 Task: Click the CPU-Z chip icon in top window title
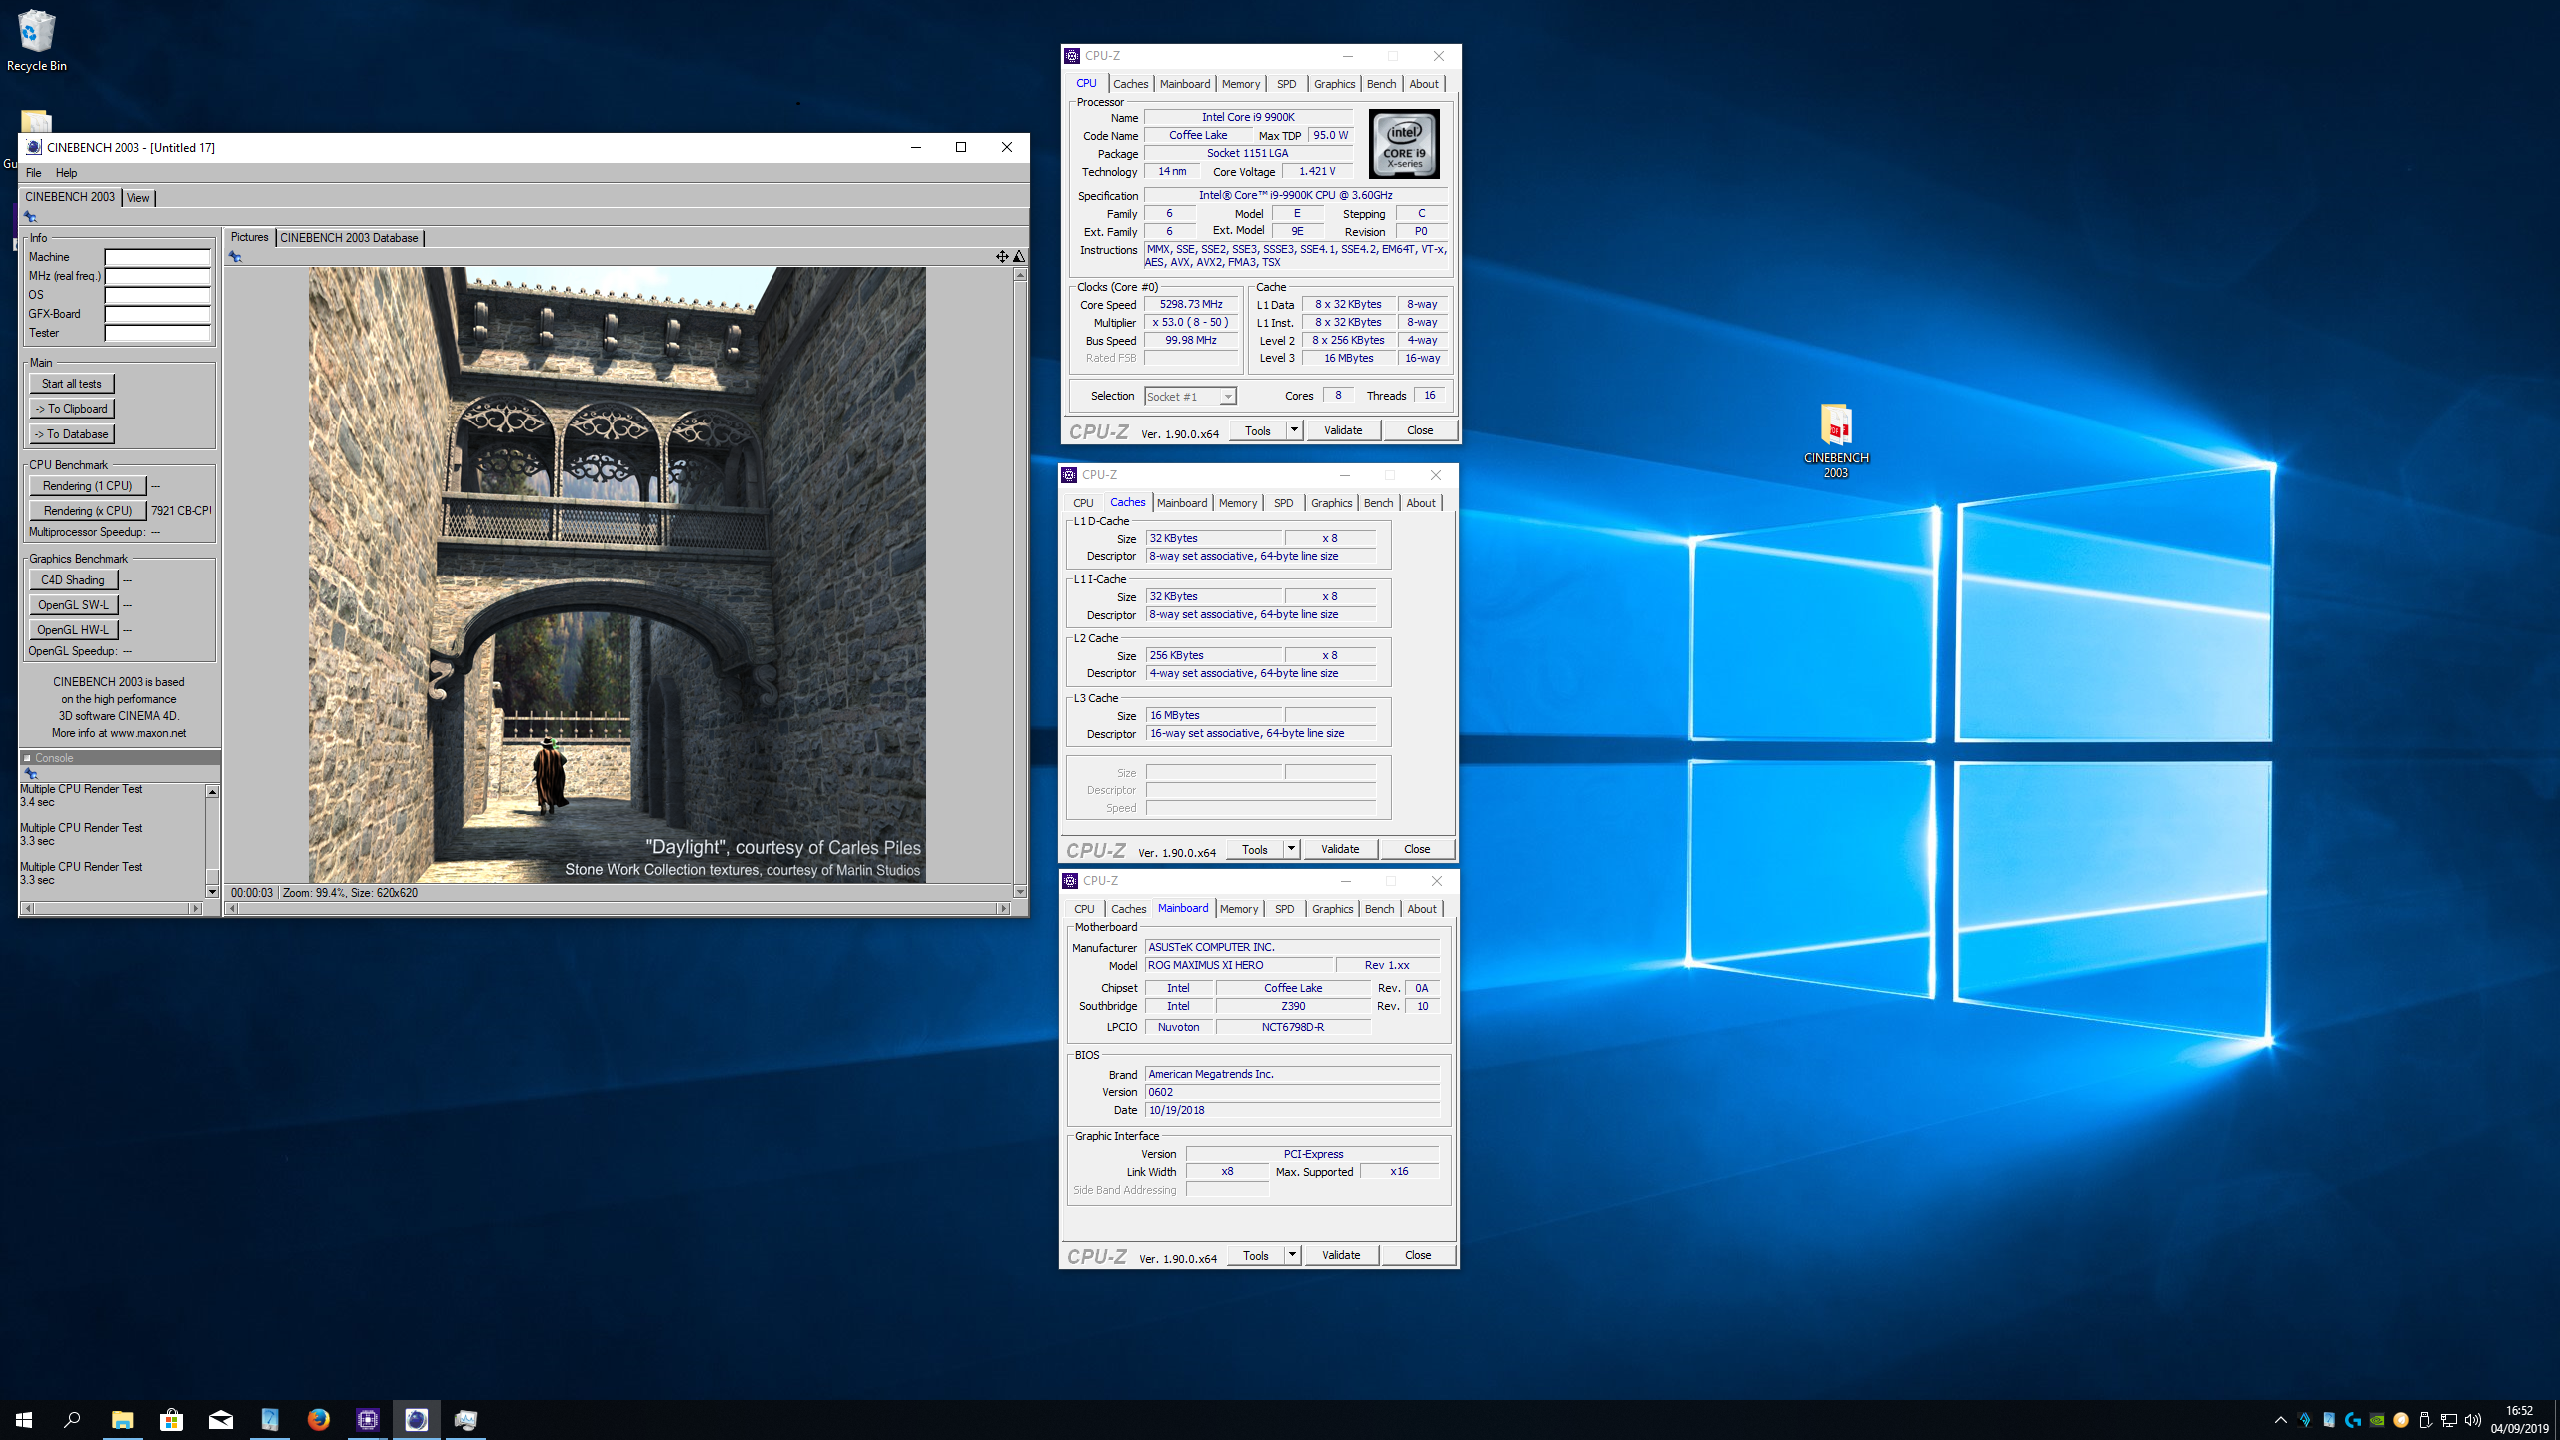coord(1072,56)
